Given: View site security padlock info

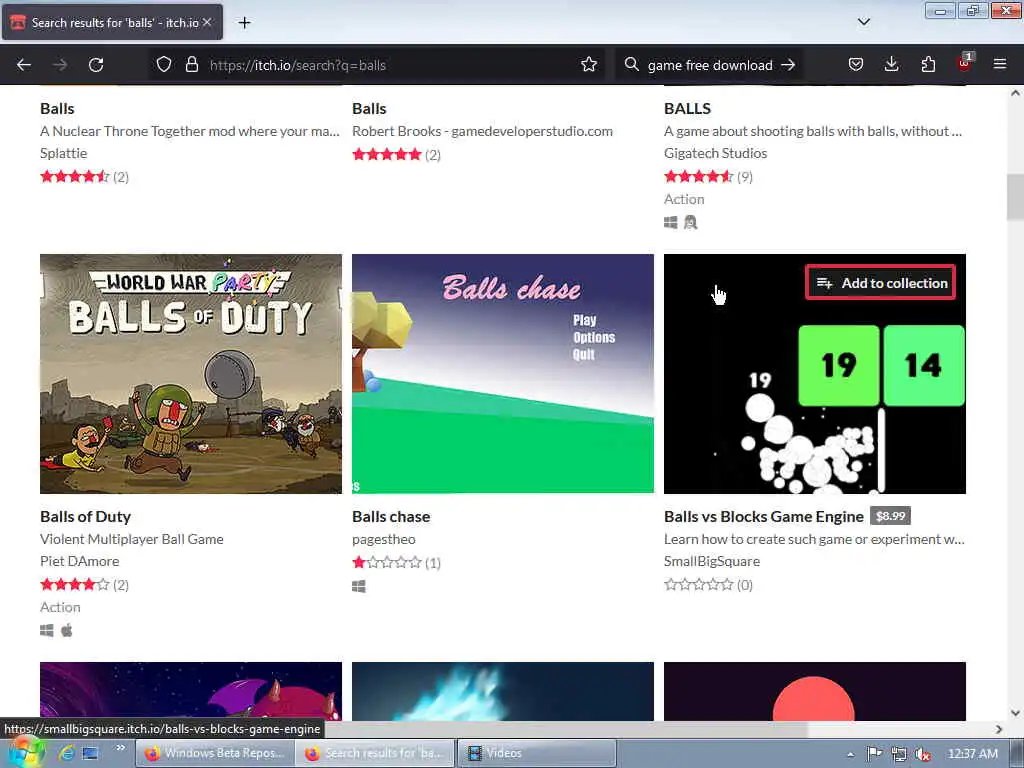Looking at the screenshot, I should 191,65.
